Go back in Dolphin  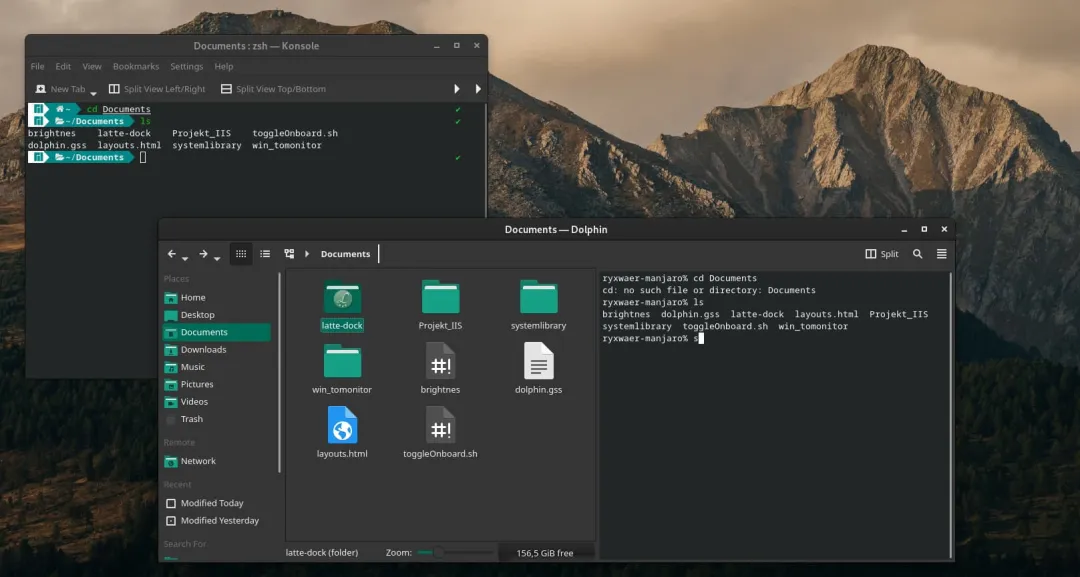pyautogui.click(x=172, y=254)
